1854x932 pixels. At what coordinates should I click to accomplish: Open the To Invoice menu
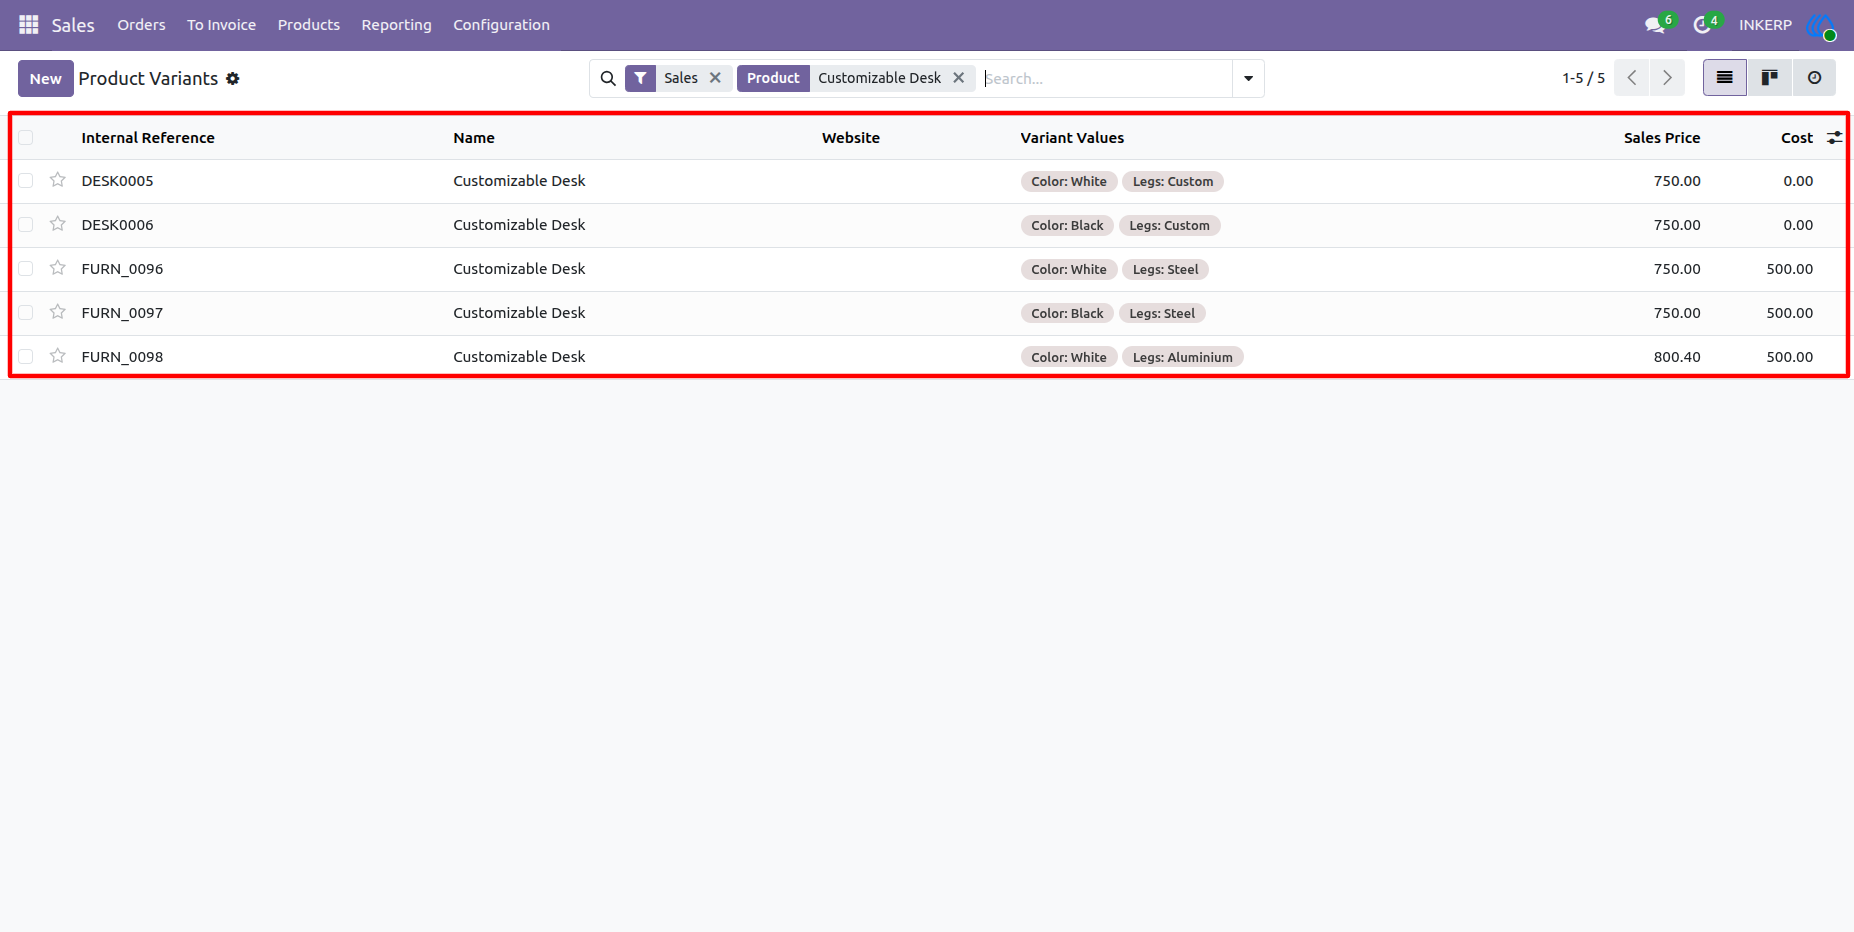[221, 25]
